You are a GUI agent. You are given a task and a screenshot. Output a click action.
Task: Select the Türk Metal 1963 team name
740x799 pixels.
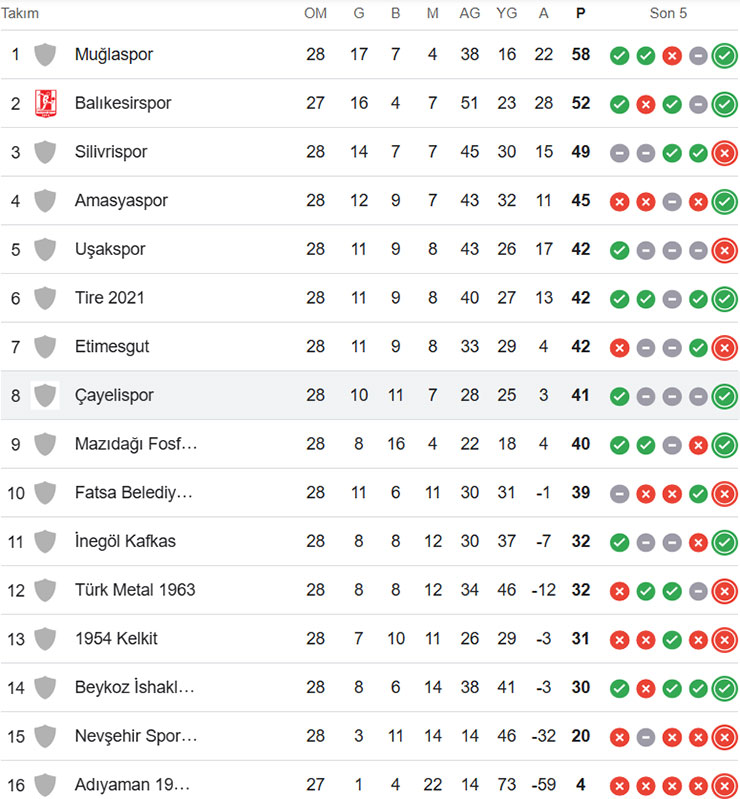coord(135,590)
